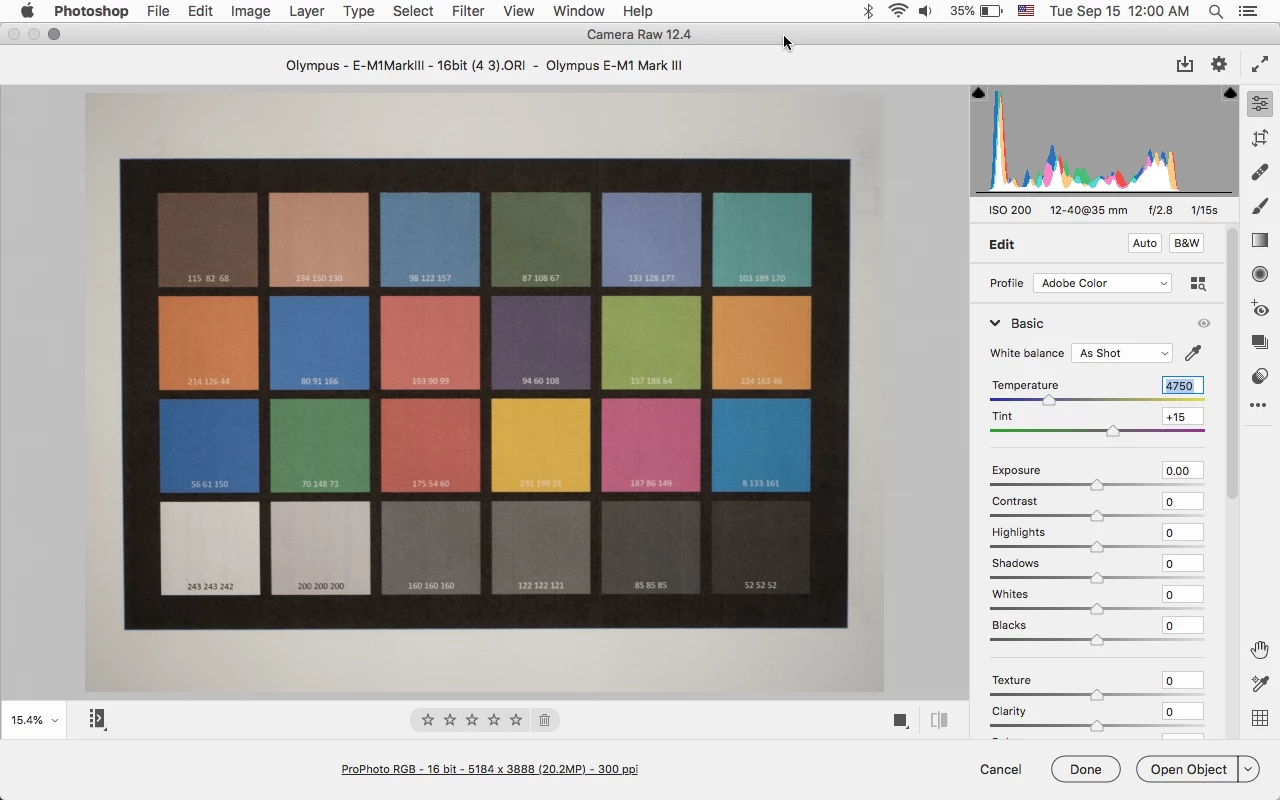Collapse the Basic panel section
This screenshot has width=1280, height=800.
tap(995, 323)
